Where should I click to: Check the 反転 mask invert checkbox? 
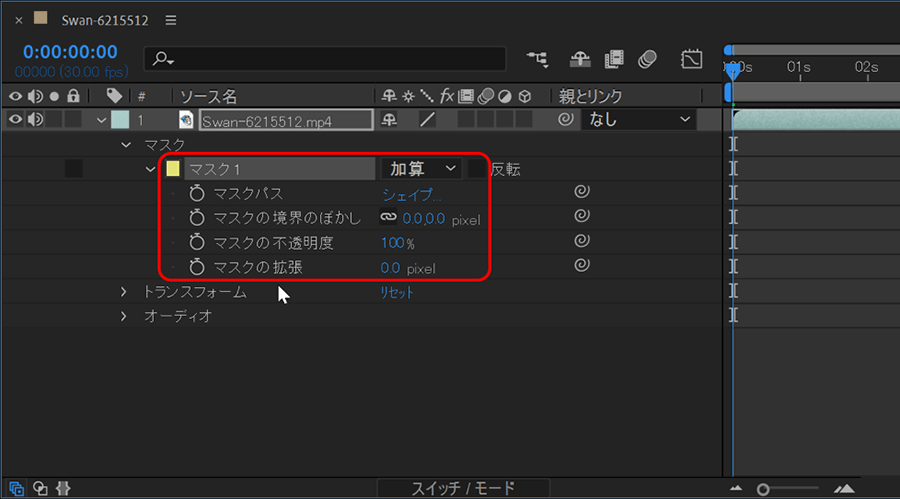pyautogui.click(x=476, y=169)
